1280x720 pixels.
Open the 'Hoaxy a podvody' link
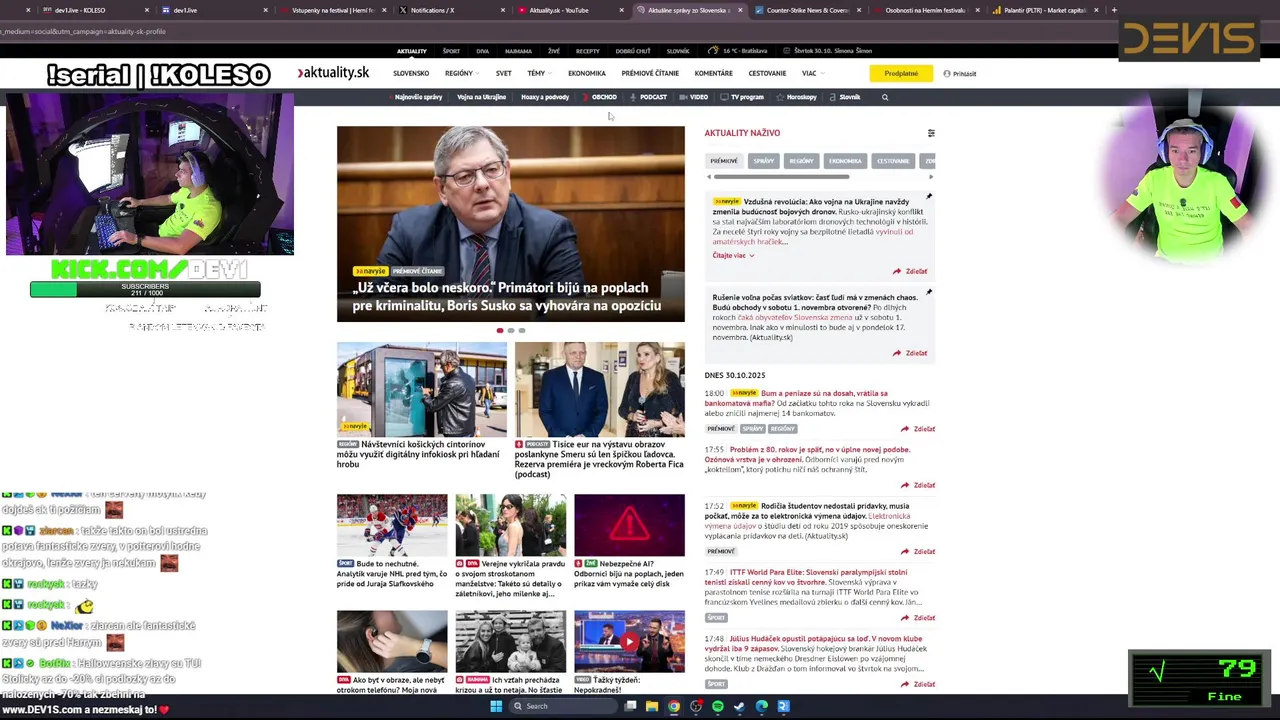(x=545, y=97)
